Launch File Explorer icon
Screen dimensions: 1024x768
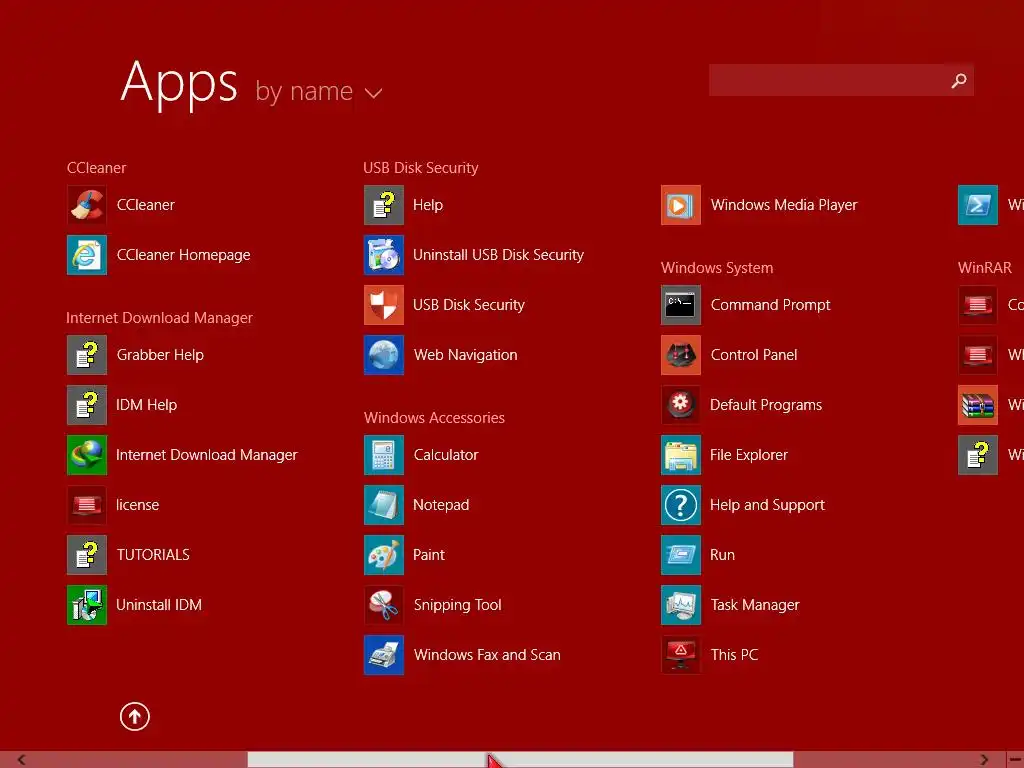(681, 455)
